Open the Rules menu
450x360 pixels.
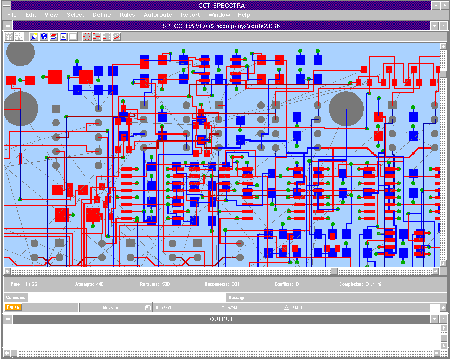127,15
